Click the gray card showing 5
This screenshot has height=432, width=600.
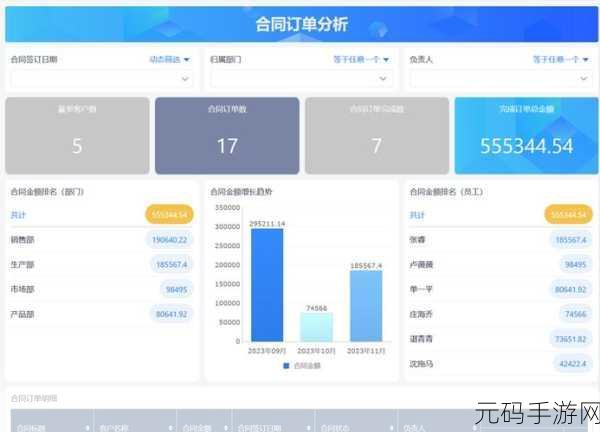[77, 135]
